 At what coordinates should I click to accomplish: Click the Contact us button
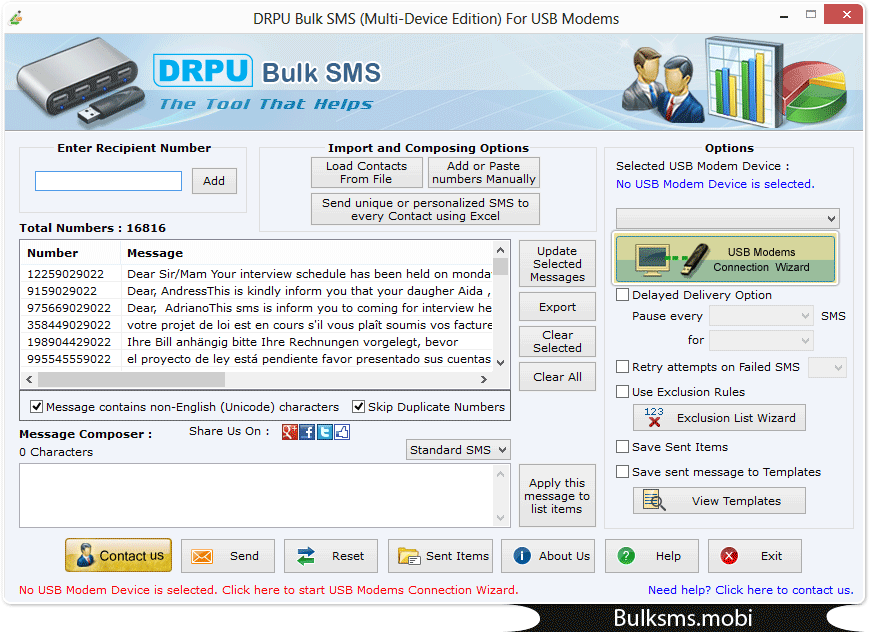coord(119,555)
